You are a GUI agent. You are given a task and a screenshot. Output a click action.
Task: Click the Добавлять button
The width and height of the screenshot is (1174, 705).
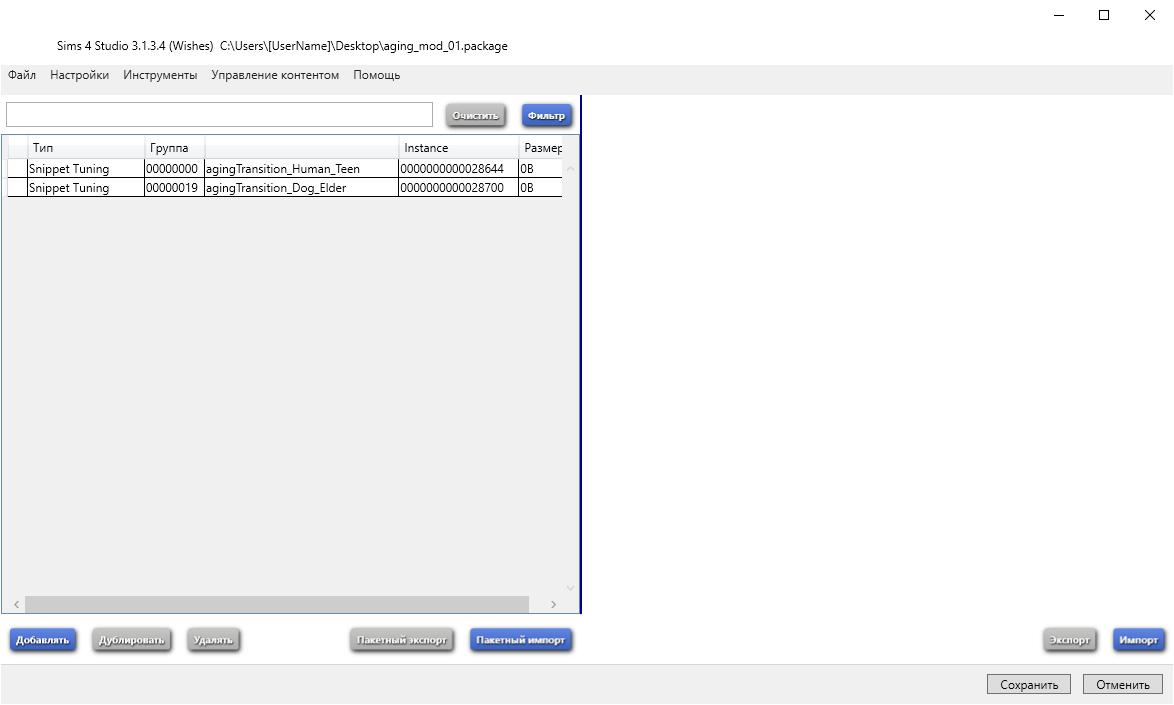tap(43, 640)
